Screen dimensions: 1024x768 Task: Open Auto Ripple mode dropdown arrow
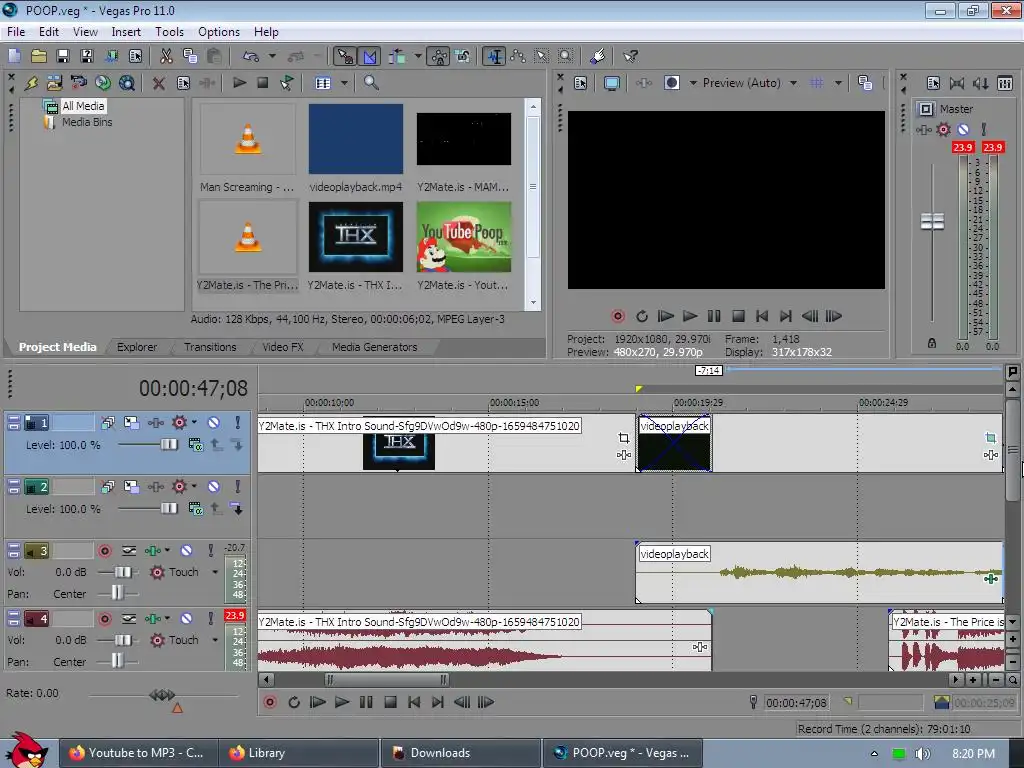pos(417,56)
